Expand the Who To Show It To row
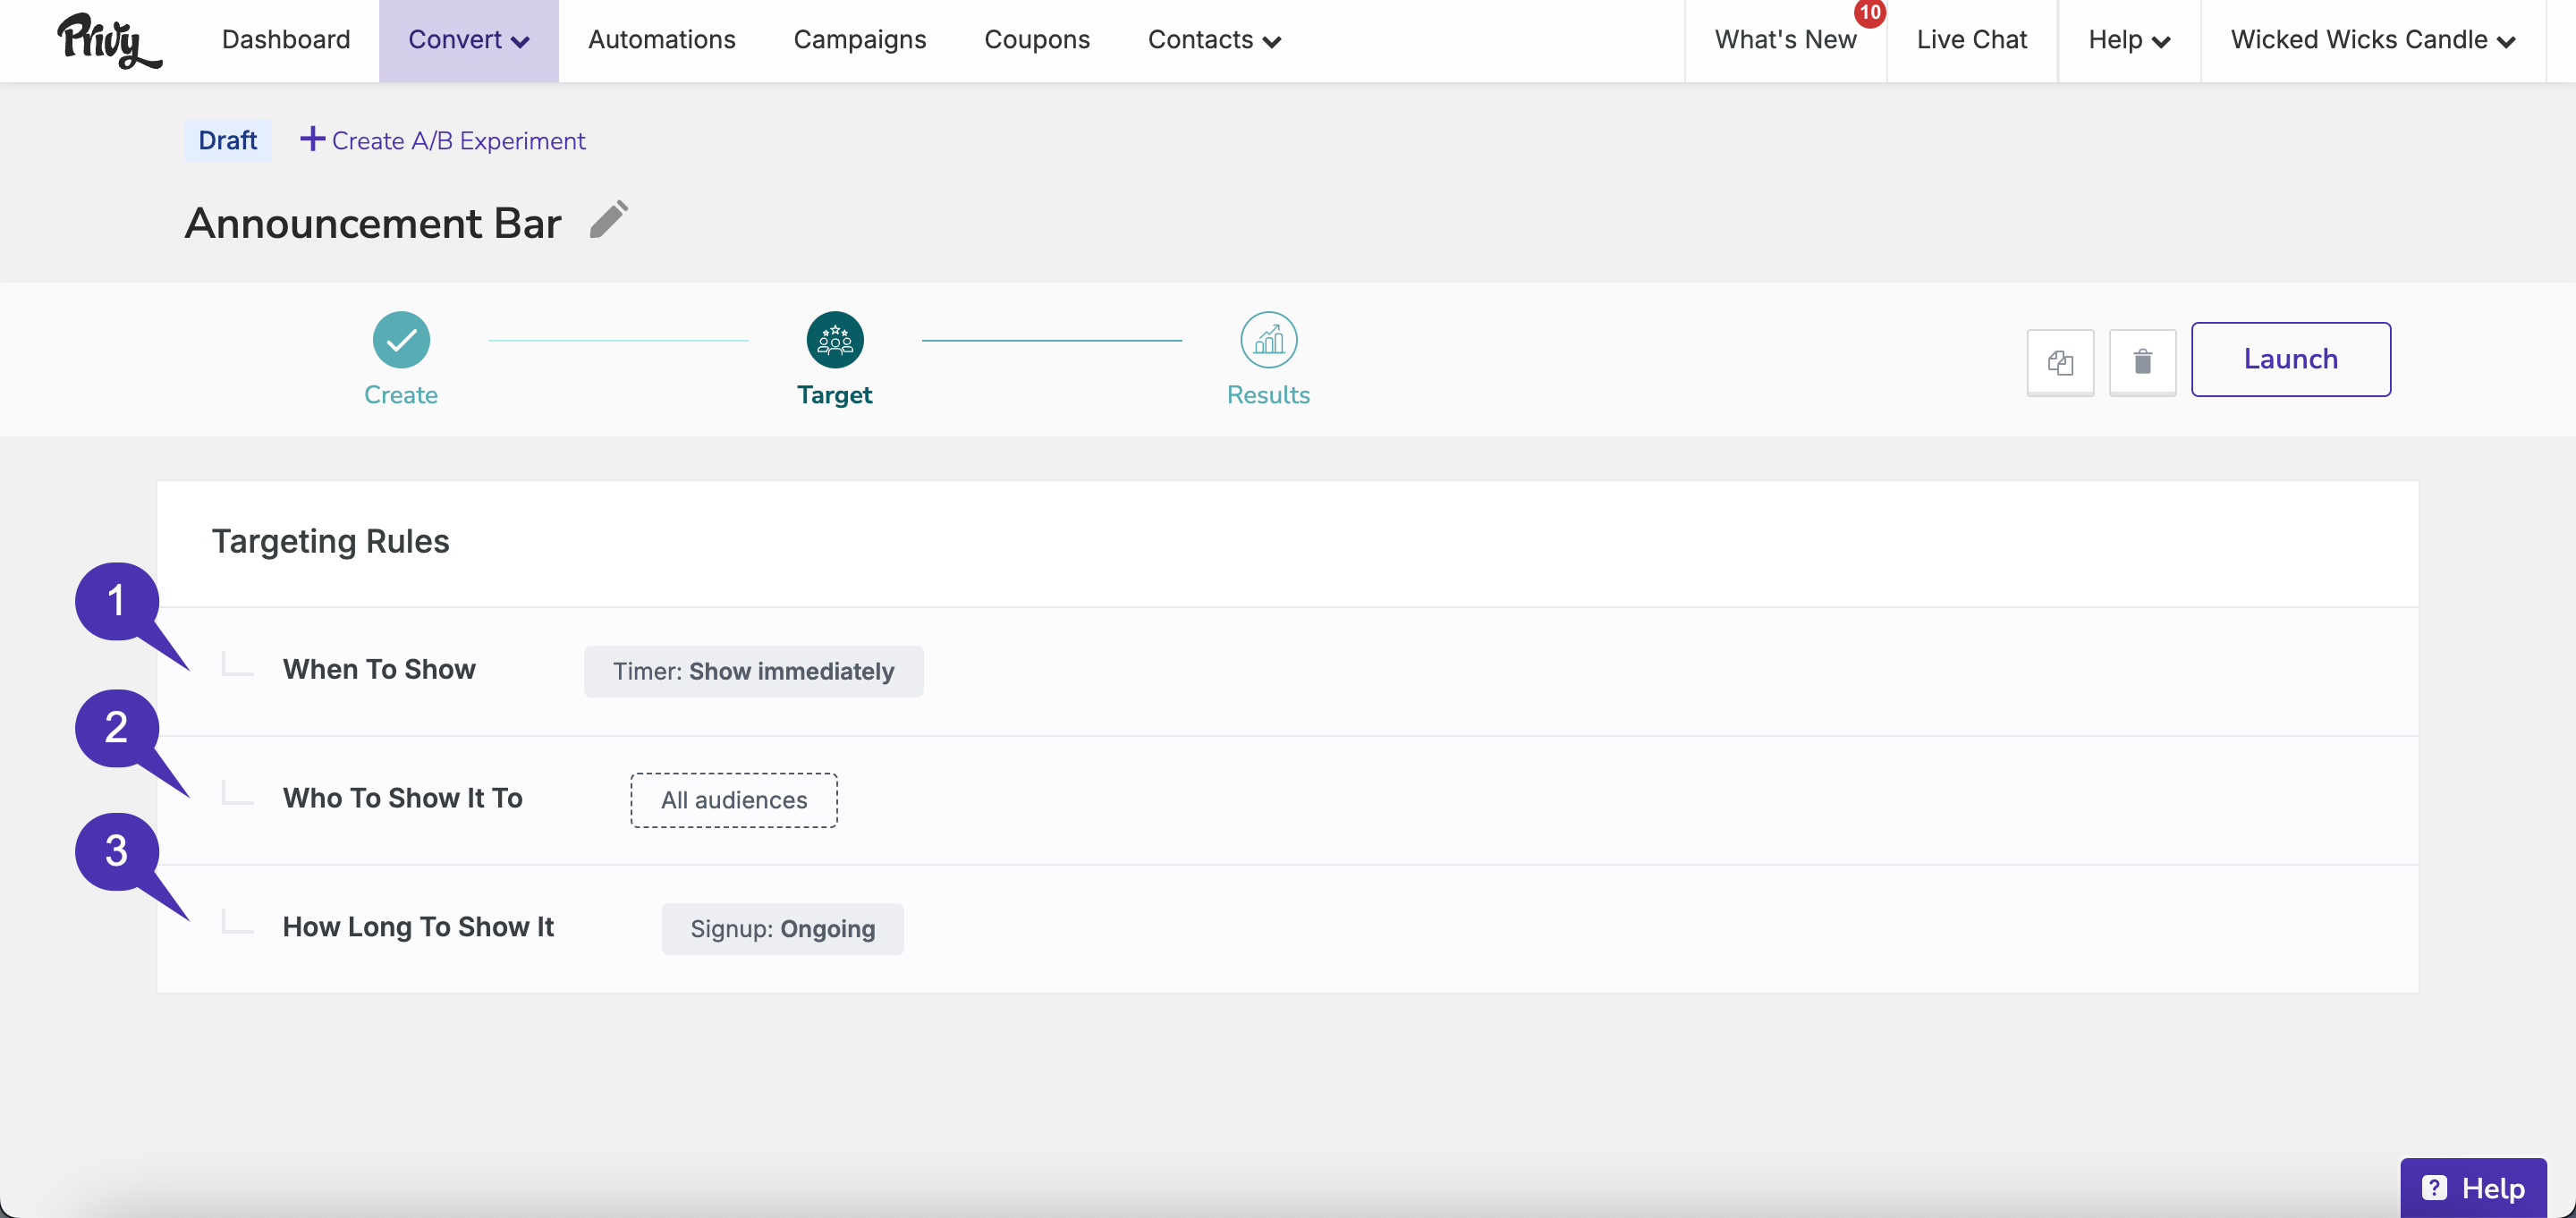This screenshot has height=1218, width=2576. click(1288, 800)
